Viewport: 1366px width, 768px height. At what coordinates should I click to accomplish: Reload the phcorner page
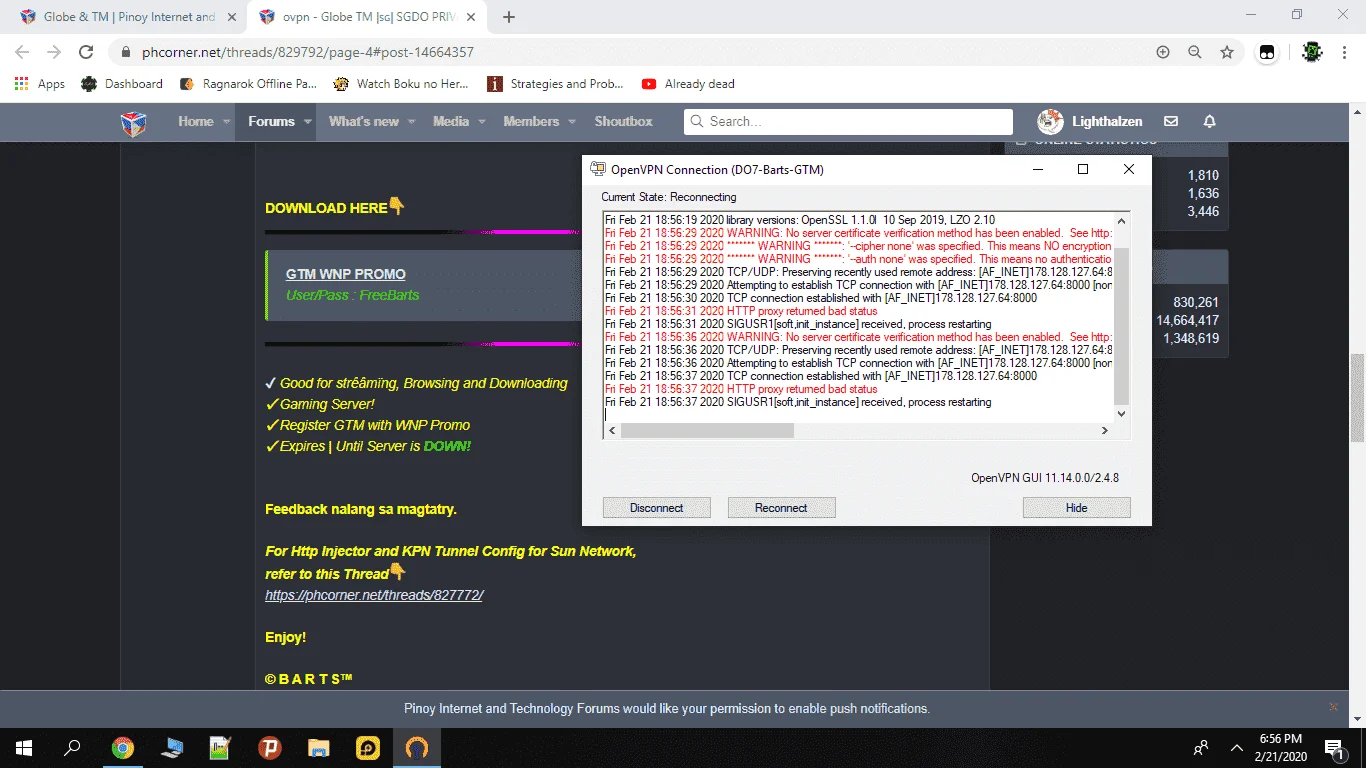86,52
